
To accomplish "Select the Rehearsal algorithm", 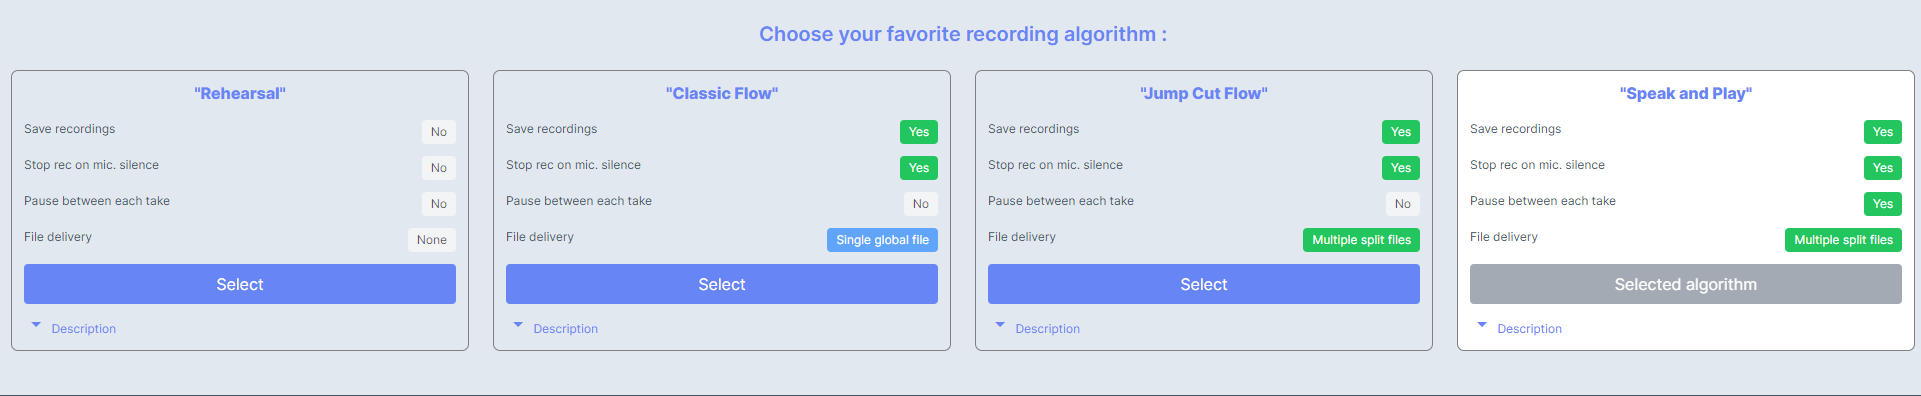I will click(x=240, y=284).
